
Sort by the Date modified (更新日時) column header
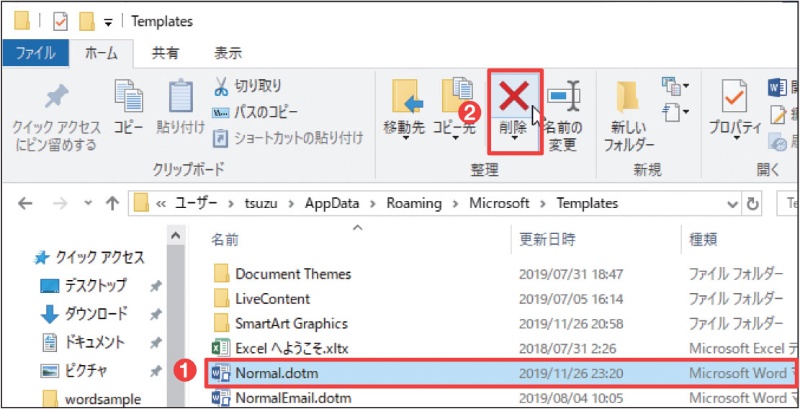point(547,240)
